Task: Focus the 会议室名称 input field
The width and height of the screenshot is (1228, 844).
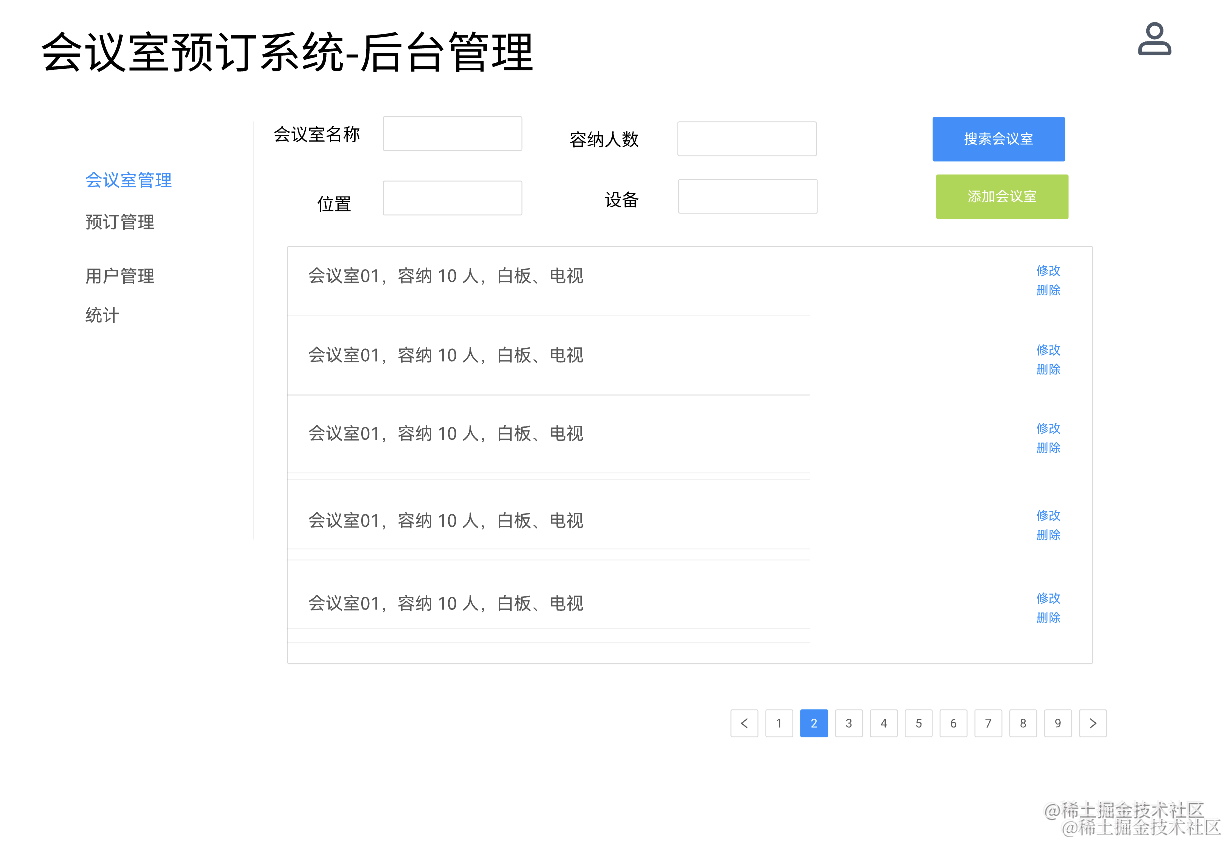Action: tap(453, 134)
